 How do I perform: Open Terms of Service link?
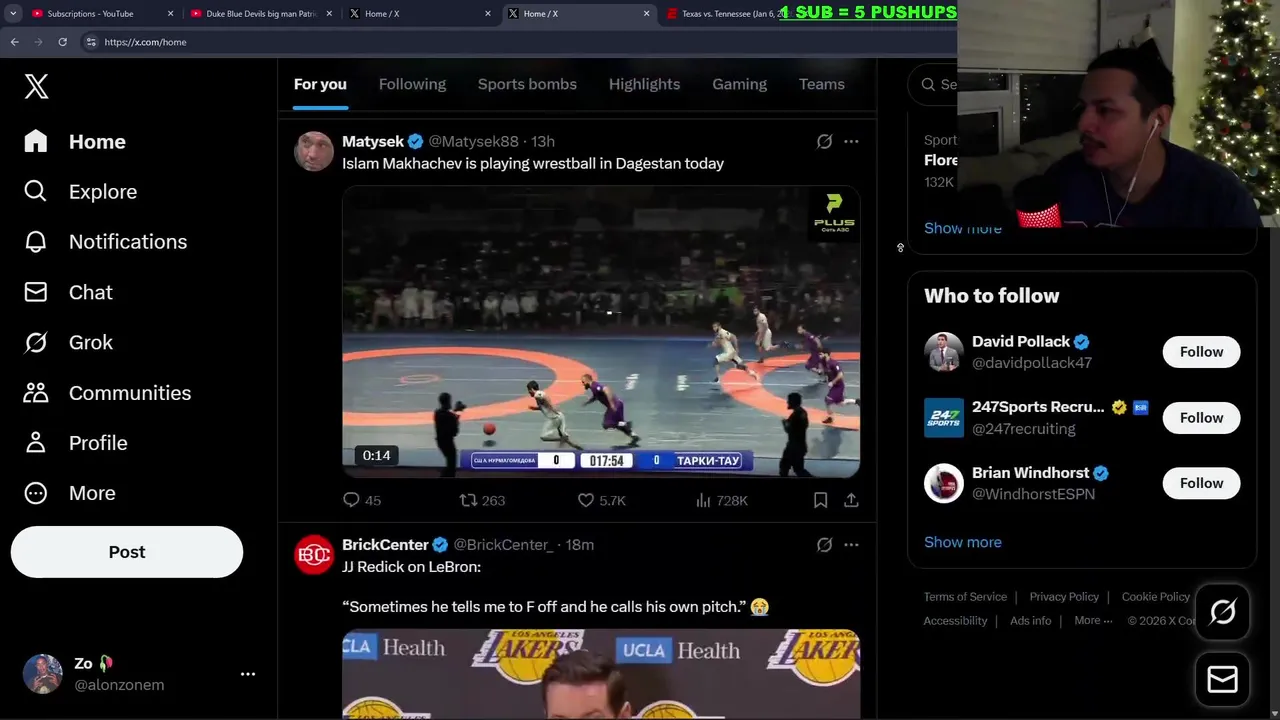(965, 597)
